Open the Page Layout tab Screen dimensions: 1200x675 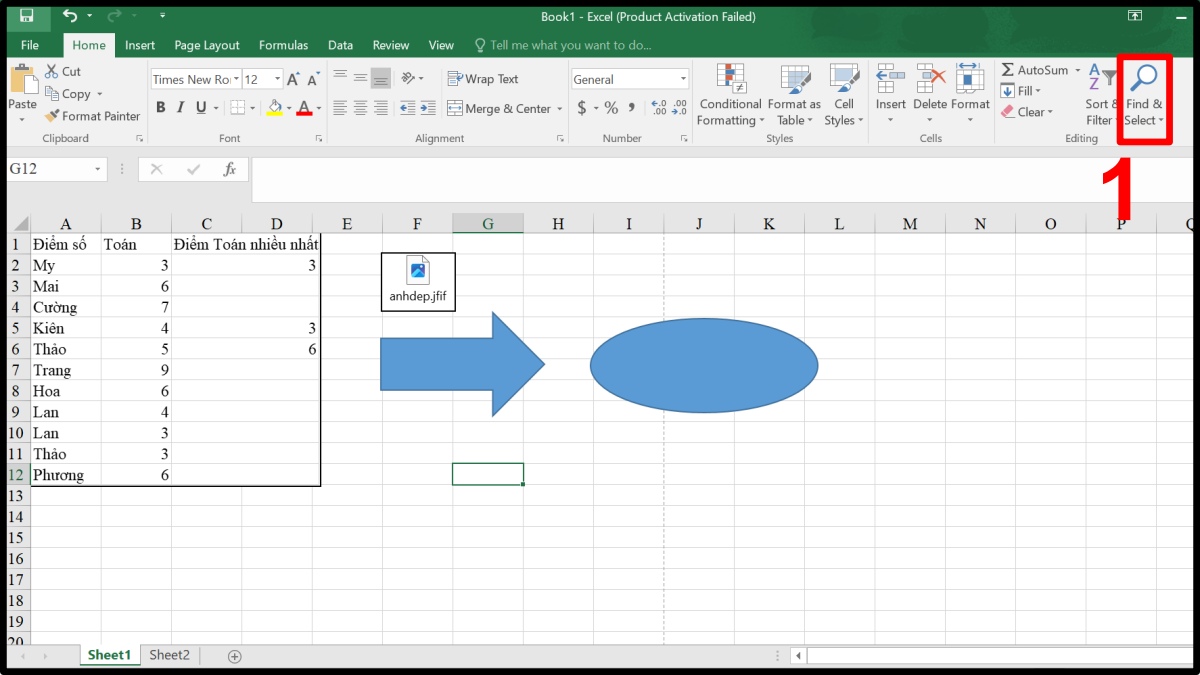207,45
